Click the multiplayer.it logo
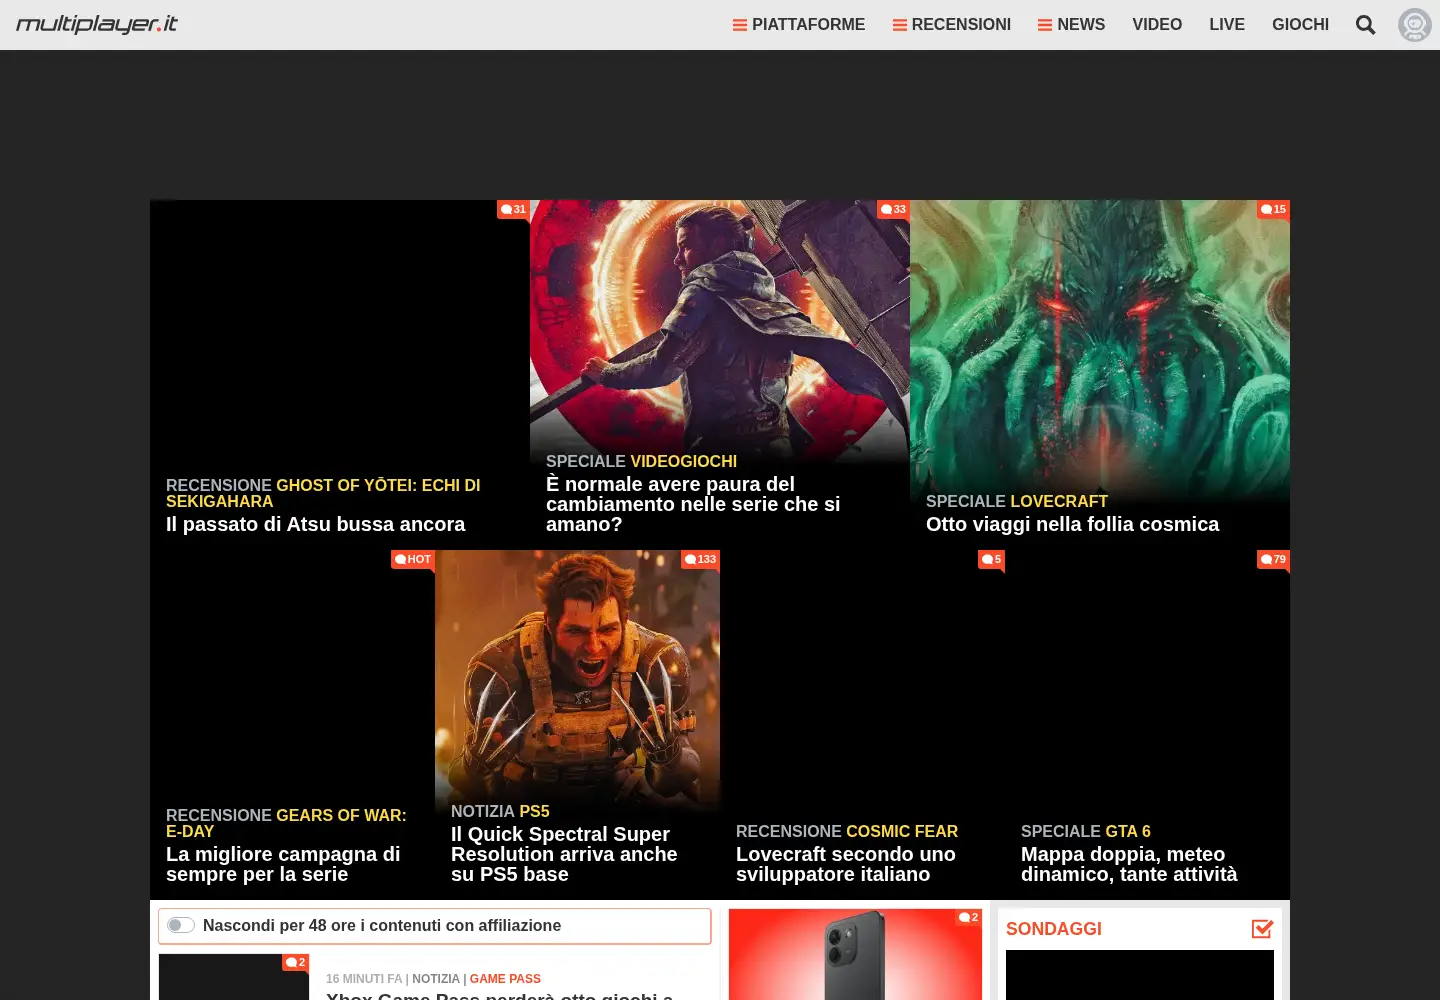Screen dimensions: 1440x1000 tap(97, 24)
